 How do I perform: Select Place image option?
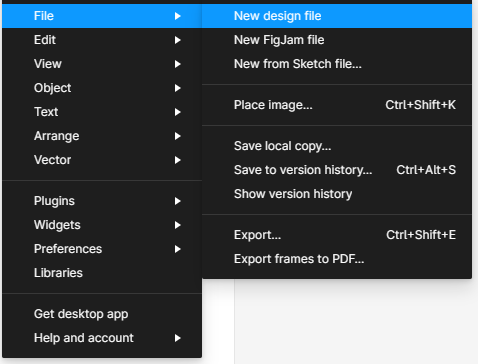click(x=337, y=105)
